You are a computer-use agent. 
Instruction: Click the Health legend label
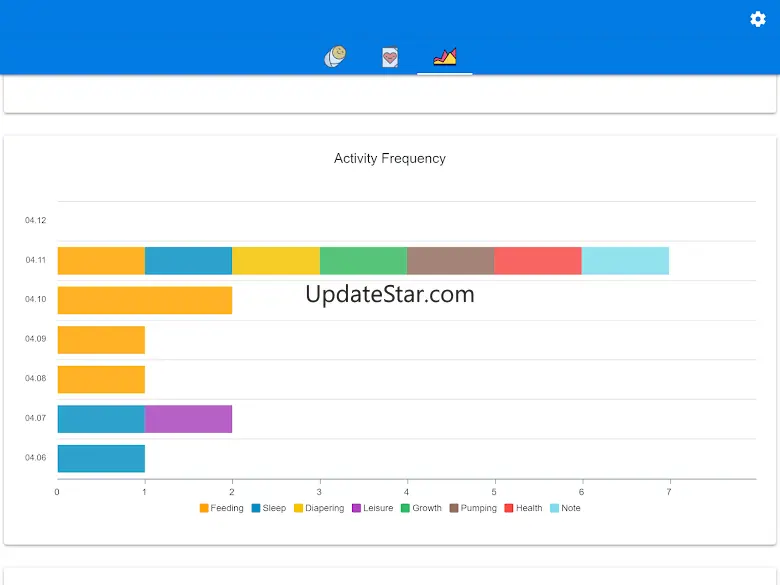(x=529, y=508)
